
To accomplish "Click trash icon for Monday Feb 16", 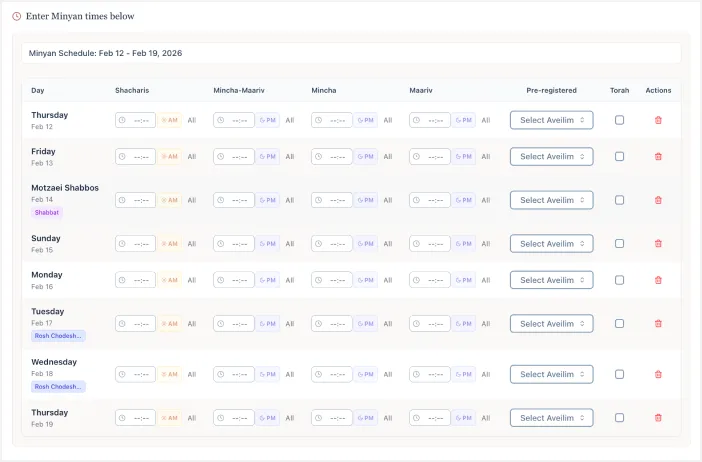I will (658, 281).
